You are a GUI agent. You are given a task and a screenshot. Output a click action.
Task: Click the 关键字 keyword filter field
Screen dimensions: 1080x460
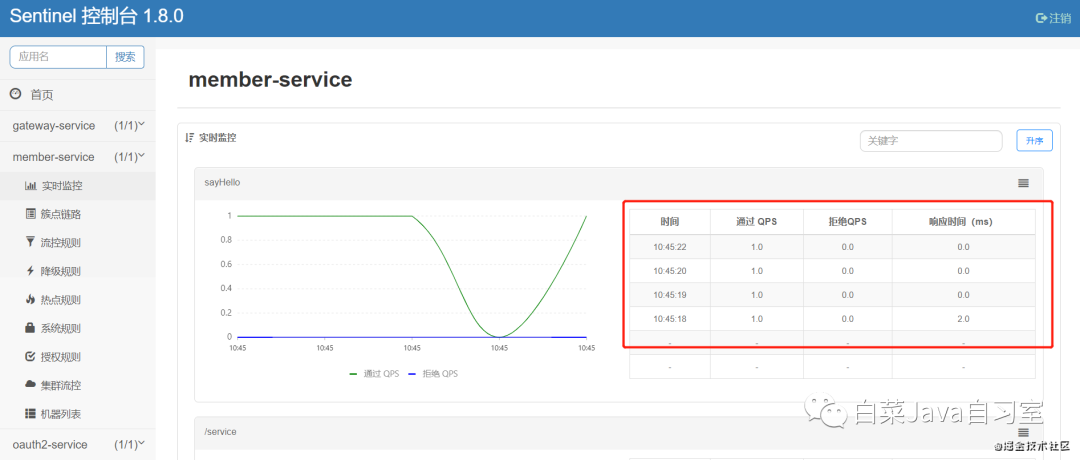pos(931,140)
